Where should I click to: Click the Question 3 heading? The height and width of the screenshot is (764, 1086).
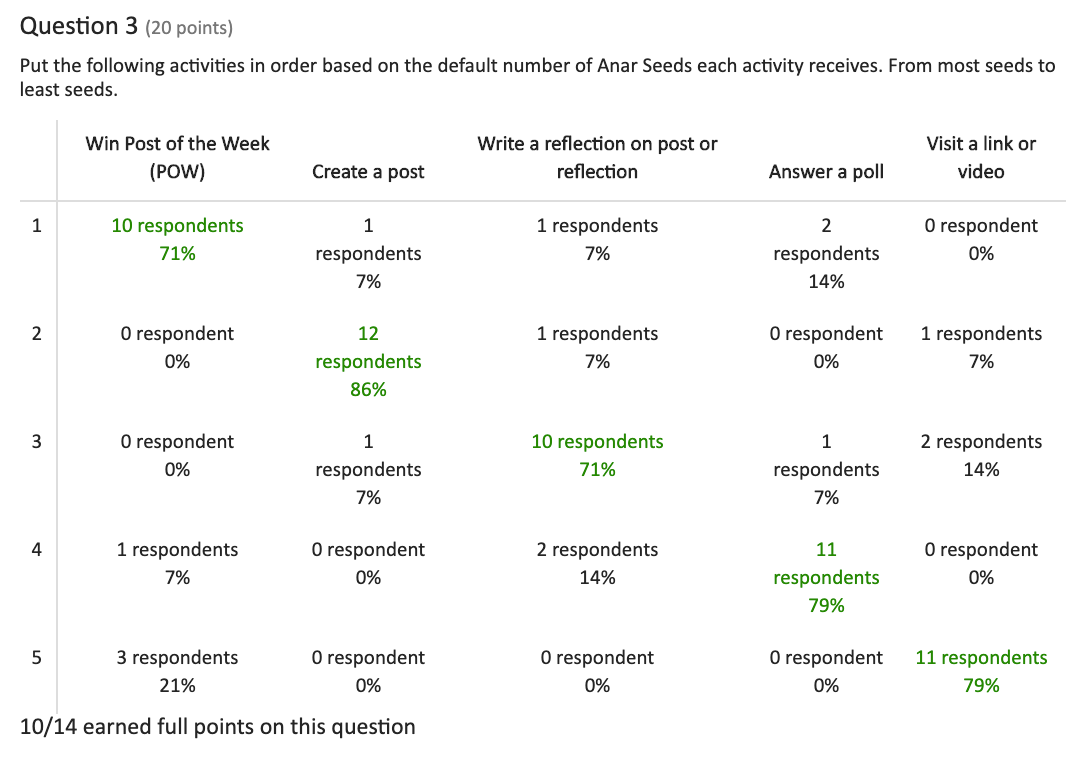pos(78,26)
